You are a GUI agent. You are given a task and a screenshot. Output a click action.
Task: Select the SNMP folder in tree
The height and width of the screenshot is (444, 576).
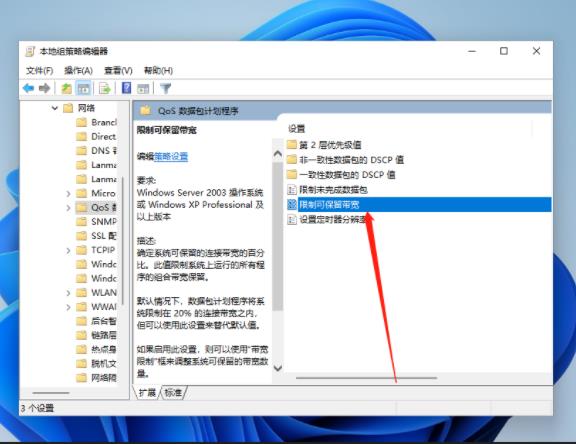click(x=97, y=221)
